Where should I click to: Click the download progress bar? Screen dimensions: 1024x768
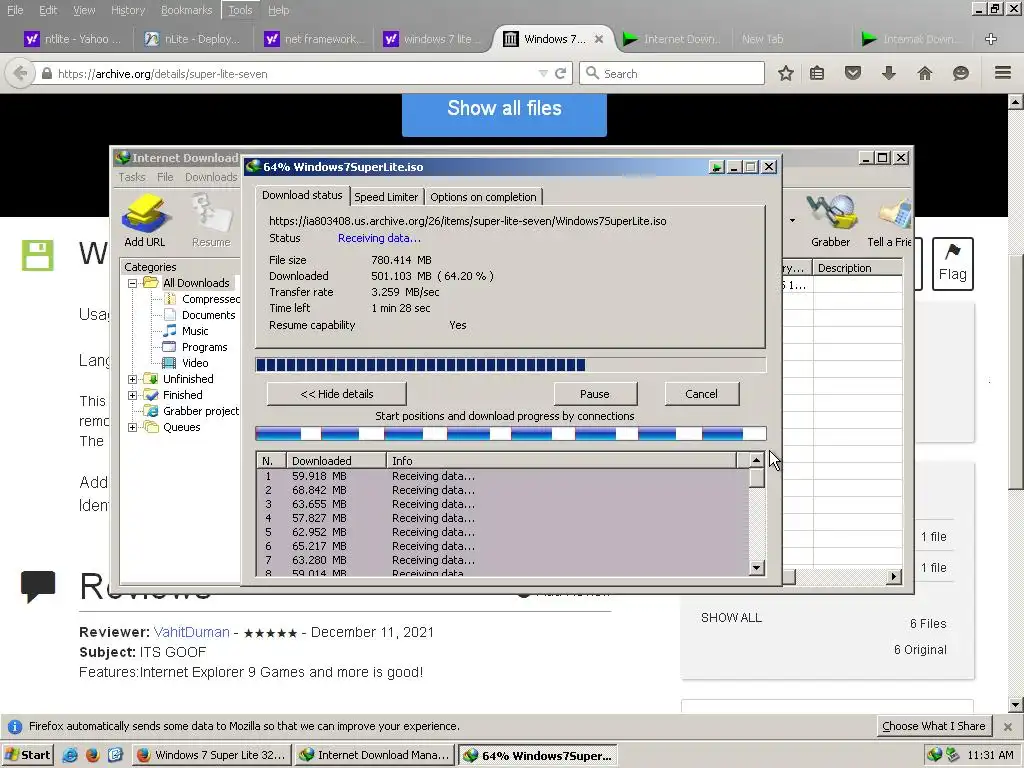pos(511,365)
